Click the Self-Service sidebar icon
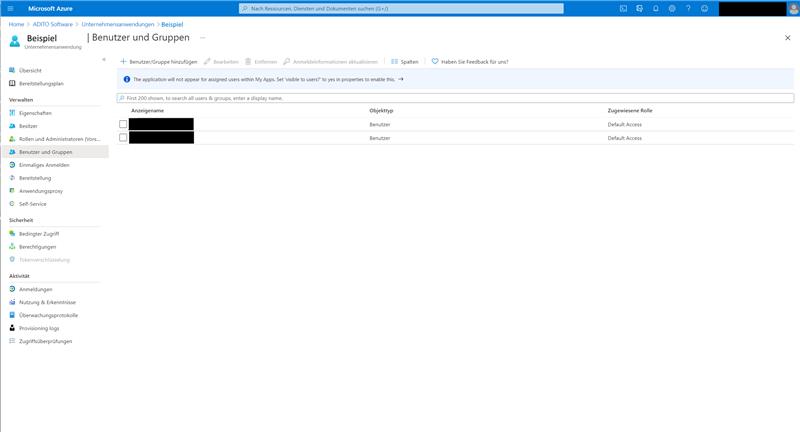800x432 pixels. 12,204
